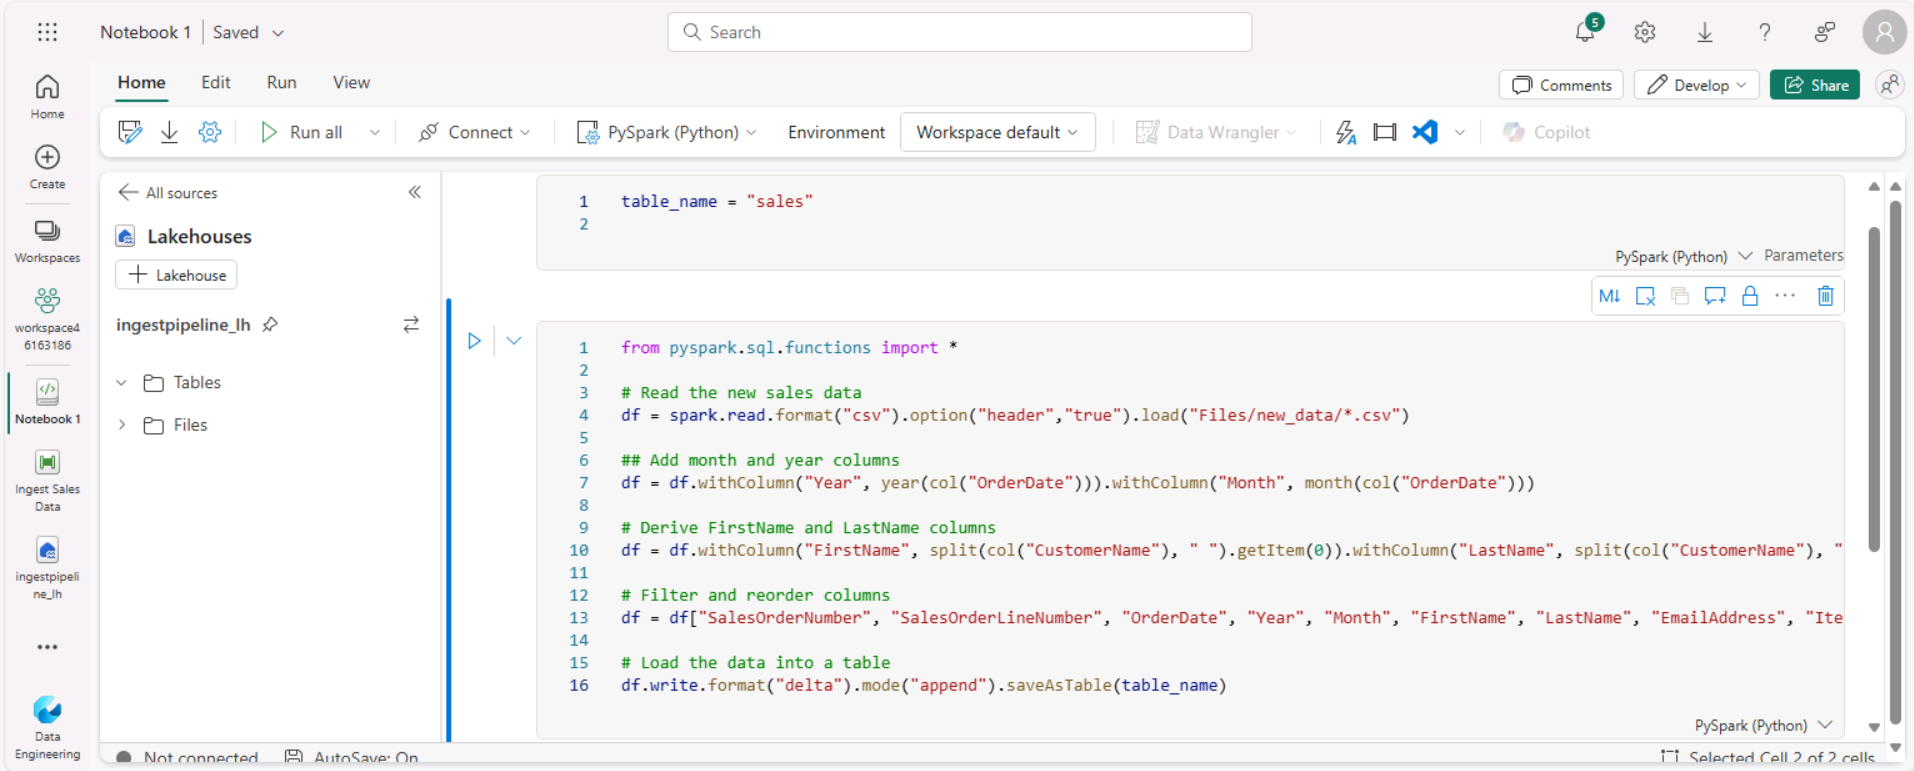The image size is (1914, 771).
Task: Click the toolbar download notebook icon
Action: click(169, 132)
